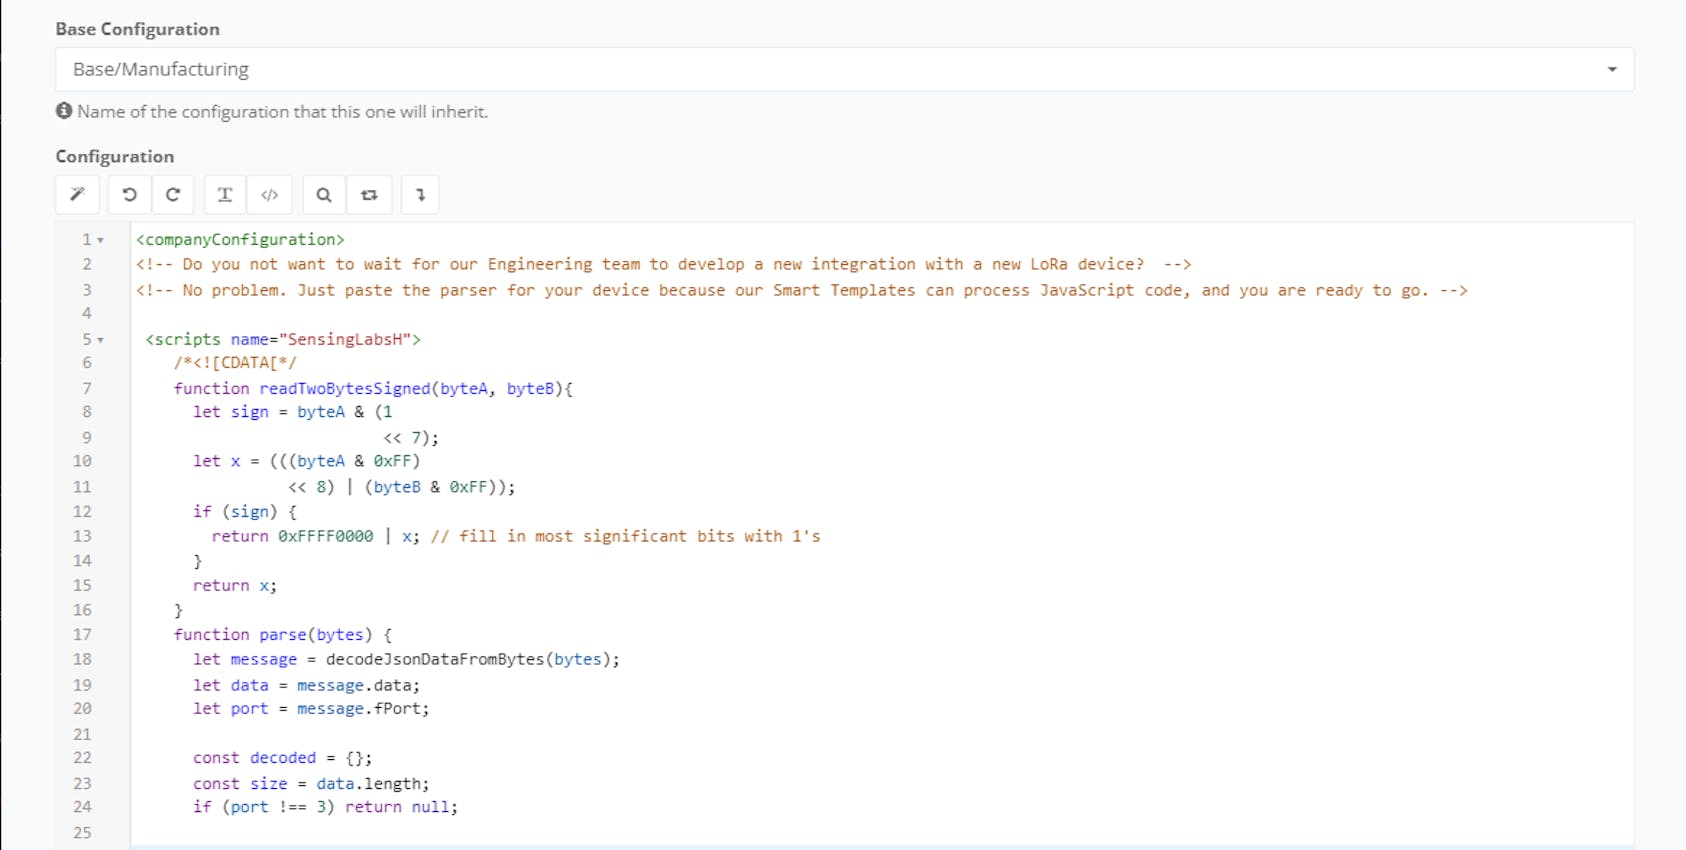The image size is (1686, 850).
Task: Place cursor on 'function parse(bytes)' line
Action: pos(283,635)
